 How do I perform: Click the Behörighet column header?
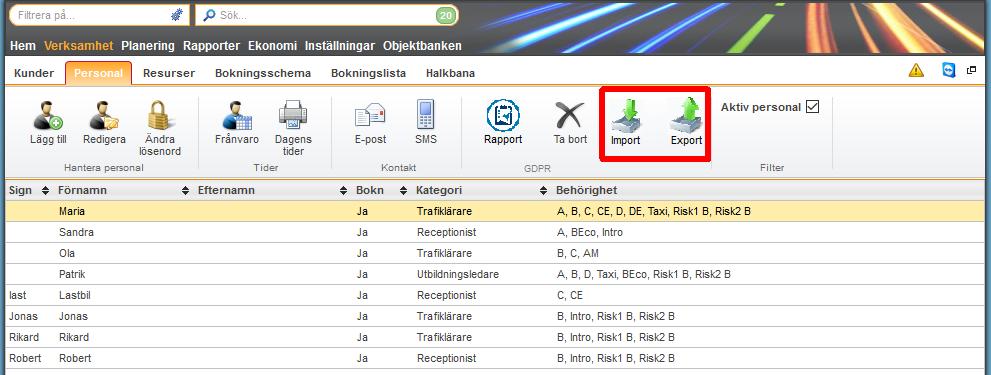click(x=586, y=190)
